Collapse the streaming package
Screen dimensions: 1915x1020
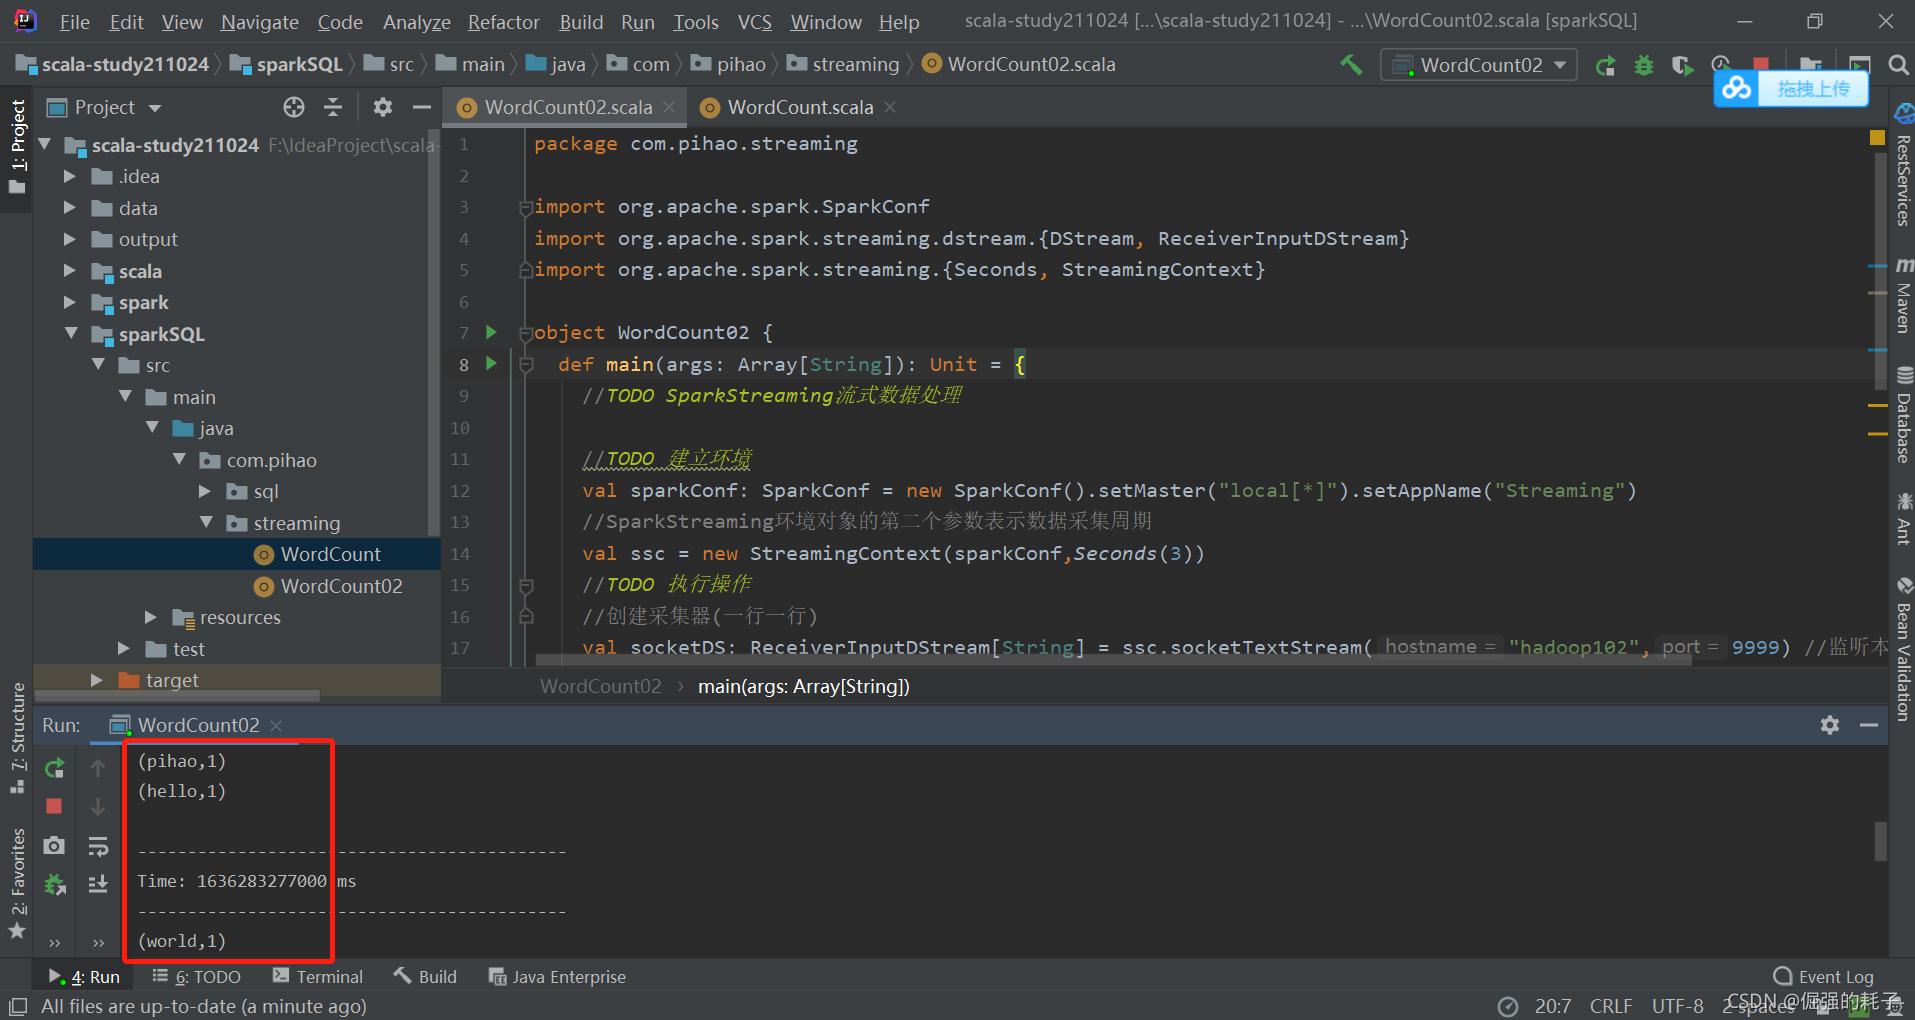(206, 522)
